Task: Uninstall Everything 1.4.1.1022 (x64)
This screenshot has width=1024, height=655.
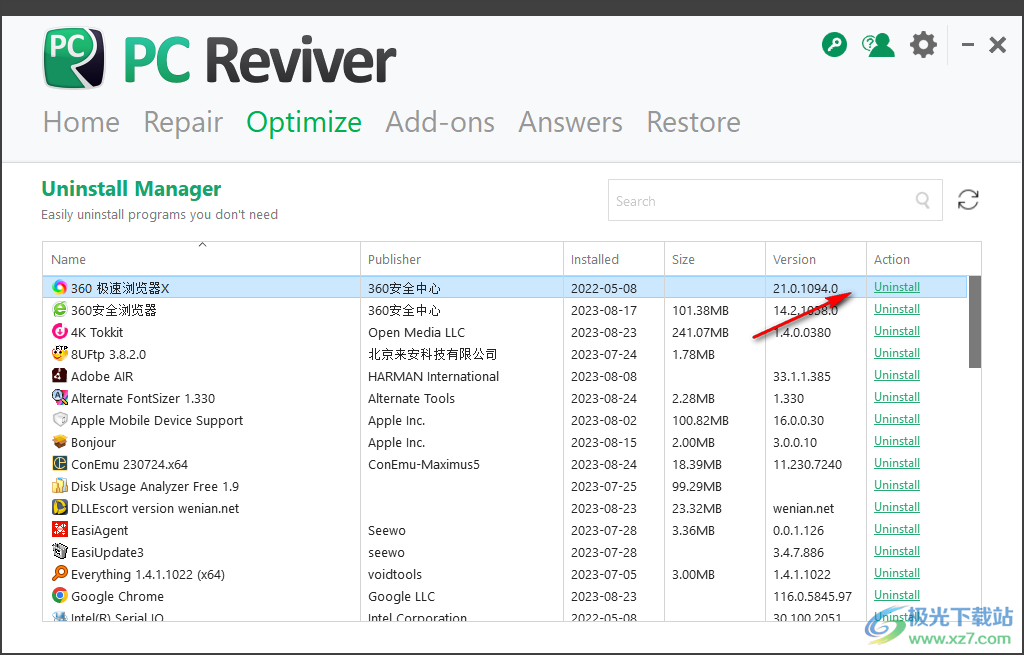Action: 897,573
